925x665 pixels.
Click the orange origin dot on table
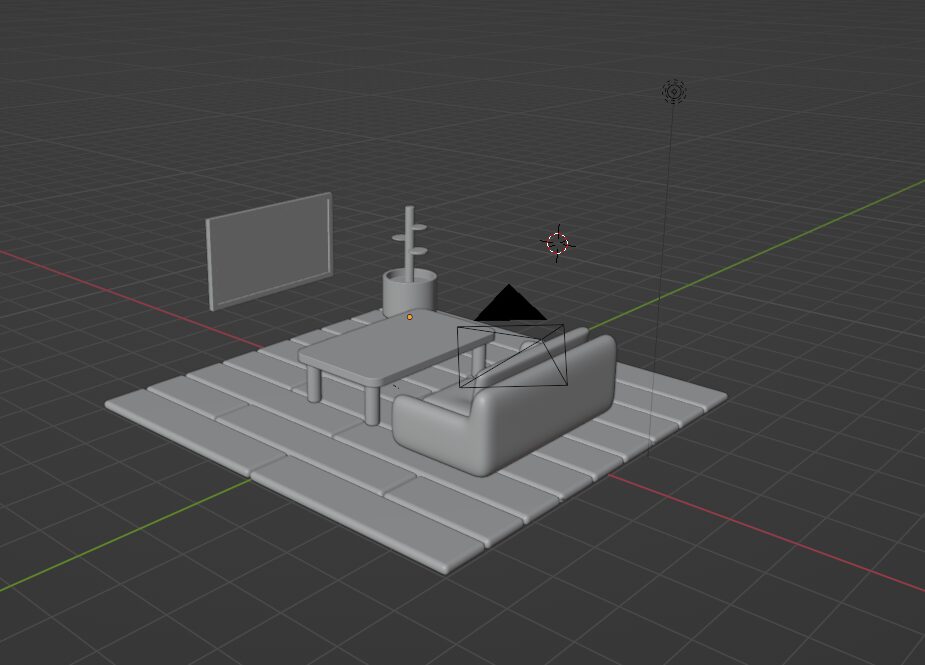(410, 317)
